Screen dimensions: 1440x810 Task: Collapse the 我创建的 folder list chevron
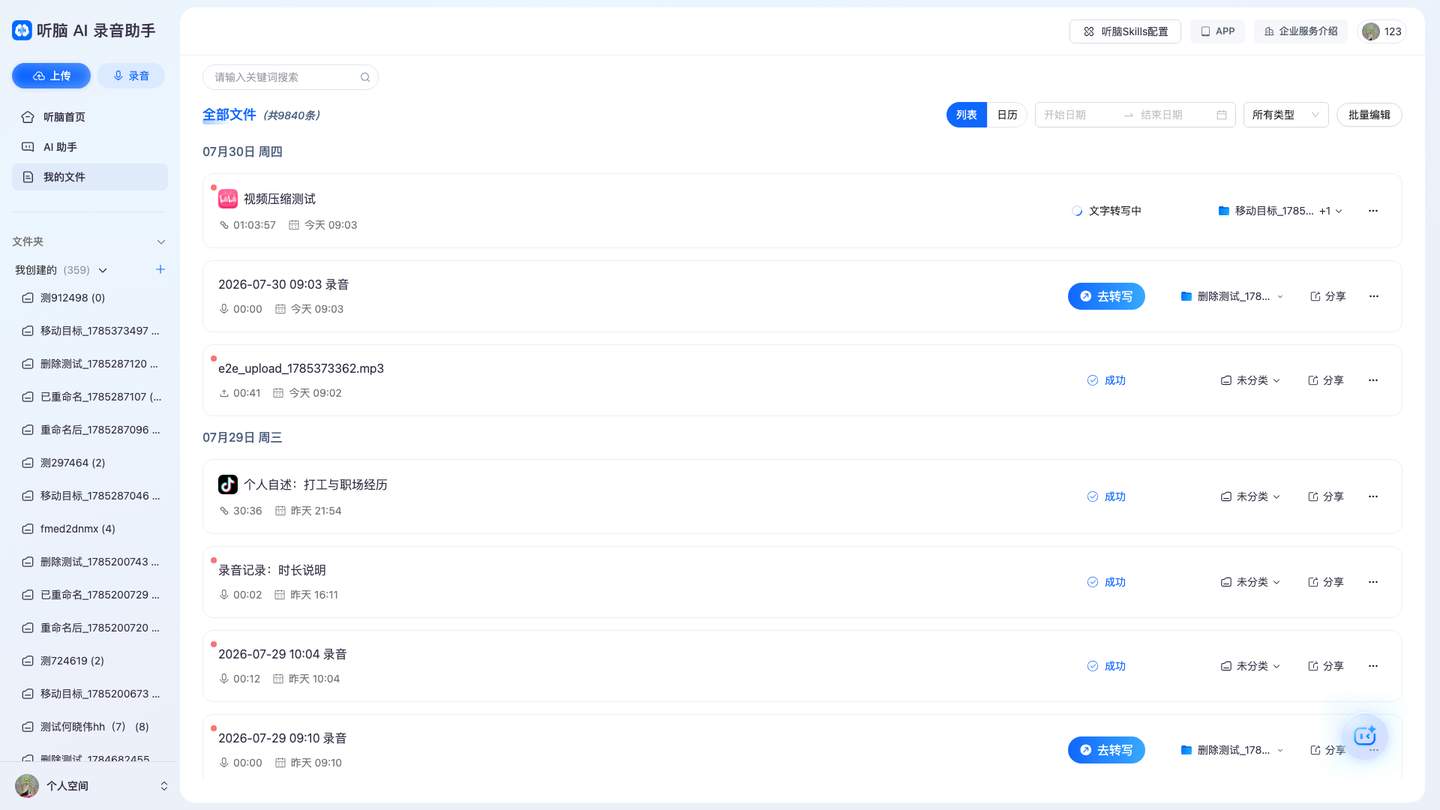click(x=102, y=270)
